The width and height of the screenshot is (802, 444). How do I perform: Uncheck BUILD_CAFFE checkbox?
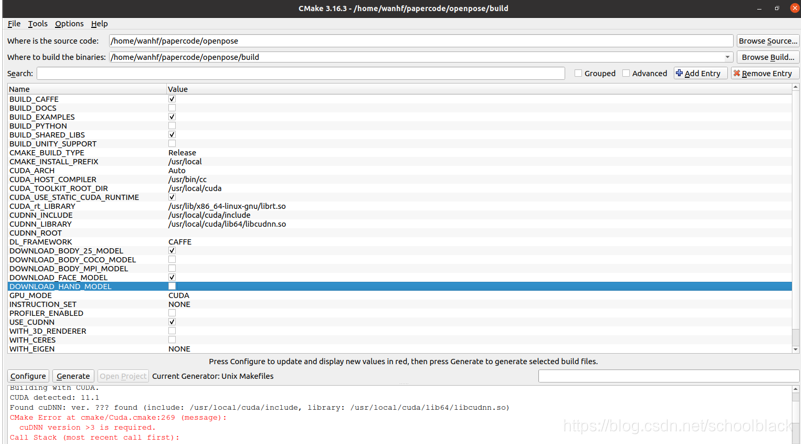click(x=172, y=99)
